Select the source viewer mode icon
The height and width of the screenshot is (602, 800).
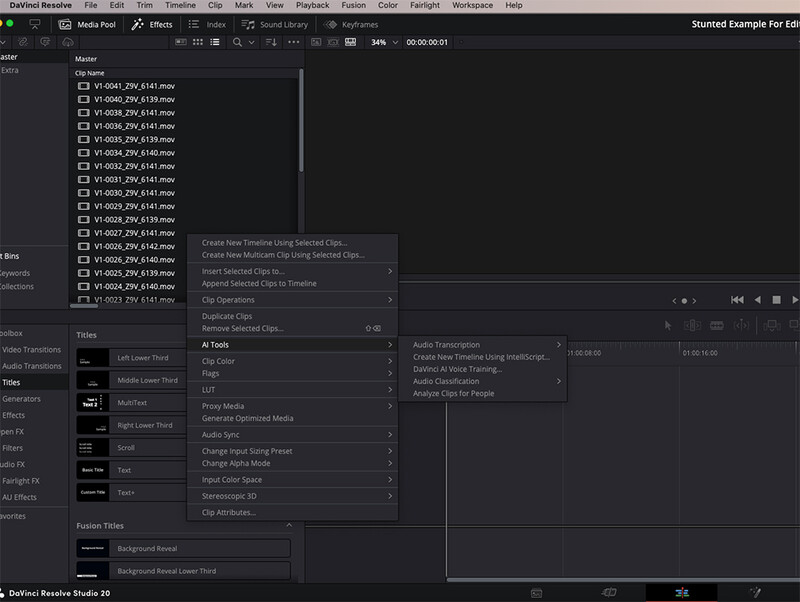point(316,42)
